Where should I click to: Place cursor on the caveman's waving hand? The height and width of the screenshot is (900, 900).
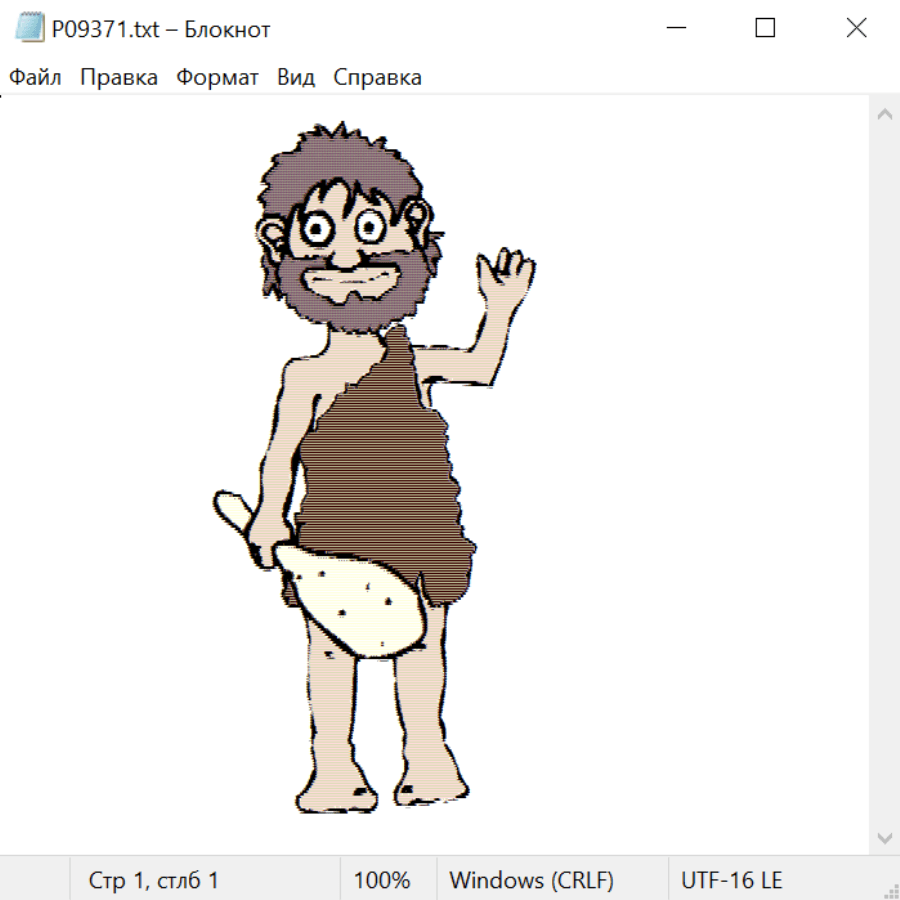point(505,275)
